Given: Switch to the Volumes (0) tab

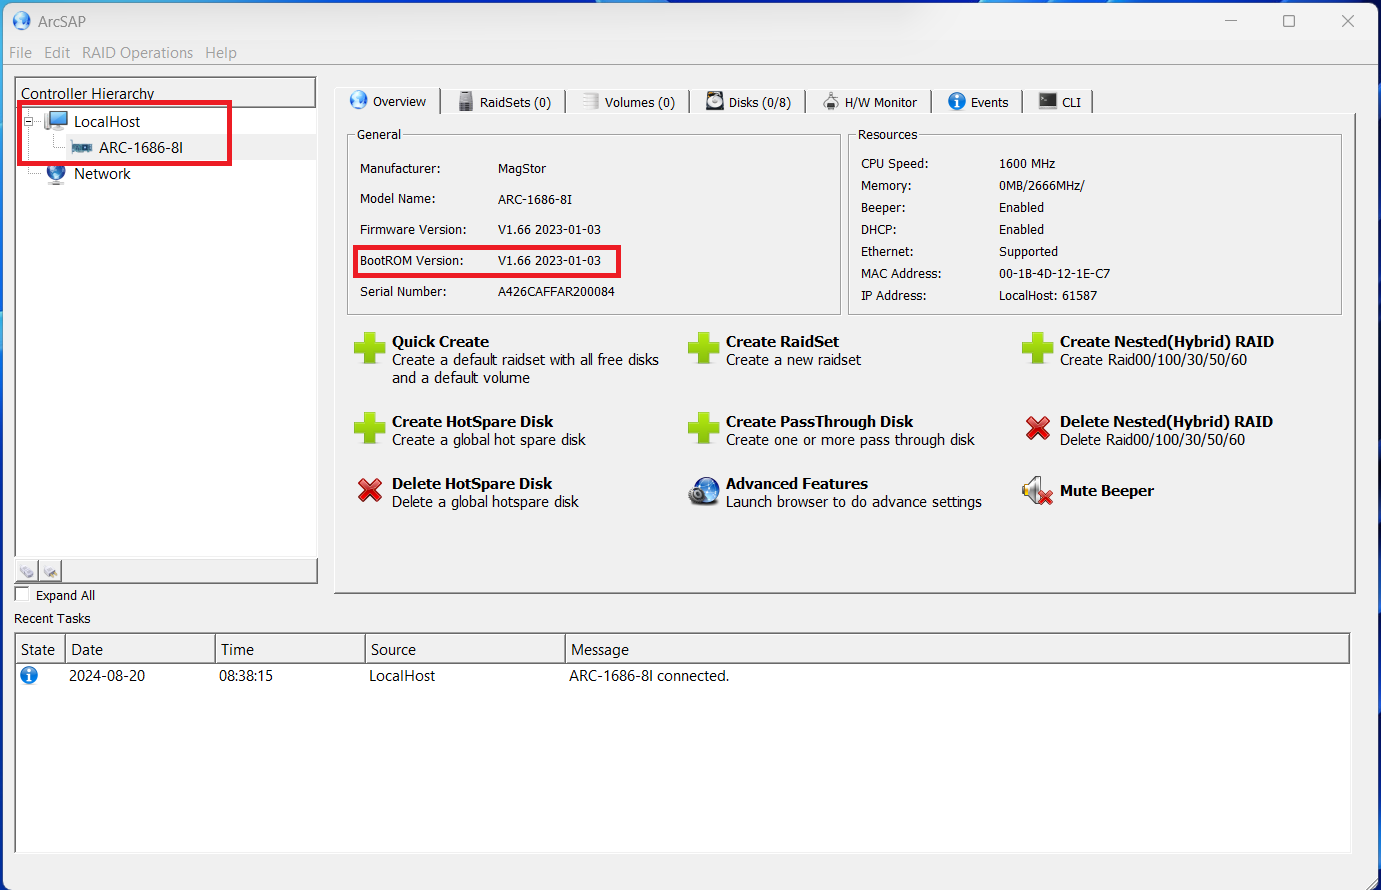Looking at the screenshot, I should tap(629, 102).
